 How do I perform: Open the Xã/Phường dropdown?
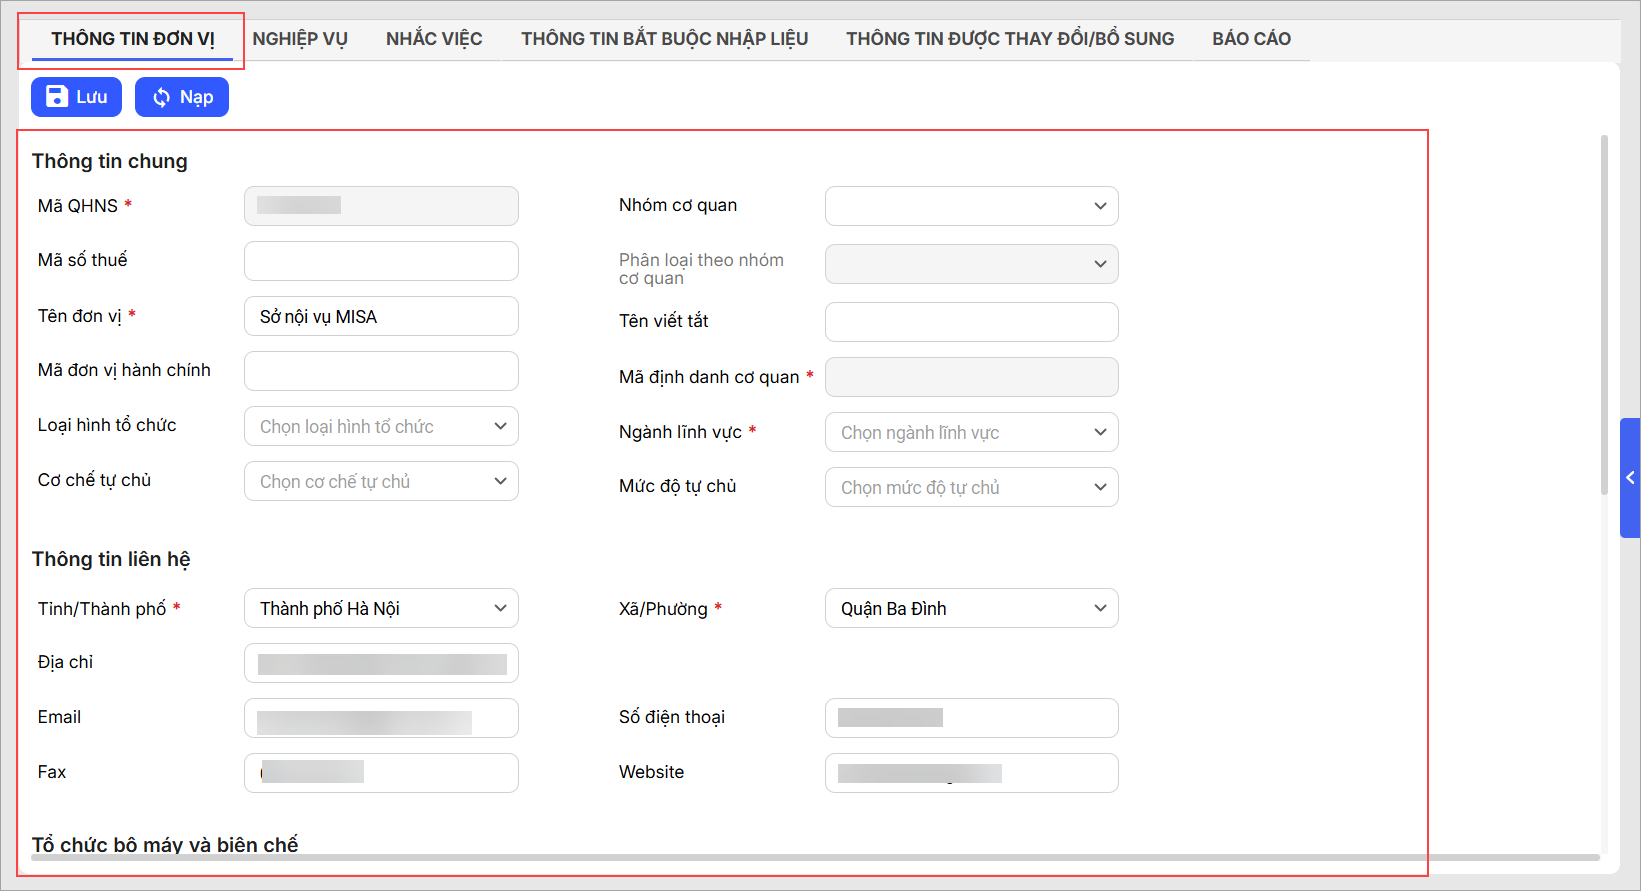pyautogui.click(x=971, y=608)
